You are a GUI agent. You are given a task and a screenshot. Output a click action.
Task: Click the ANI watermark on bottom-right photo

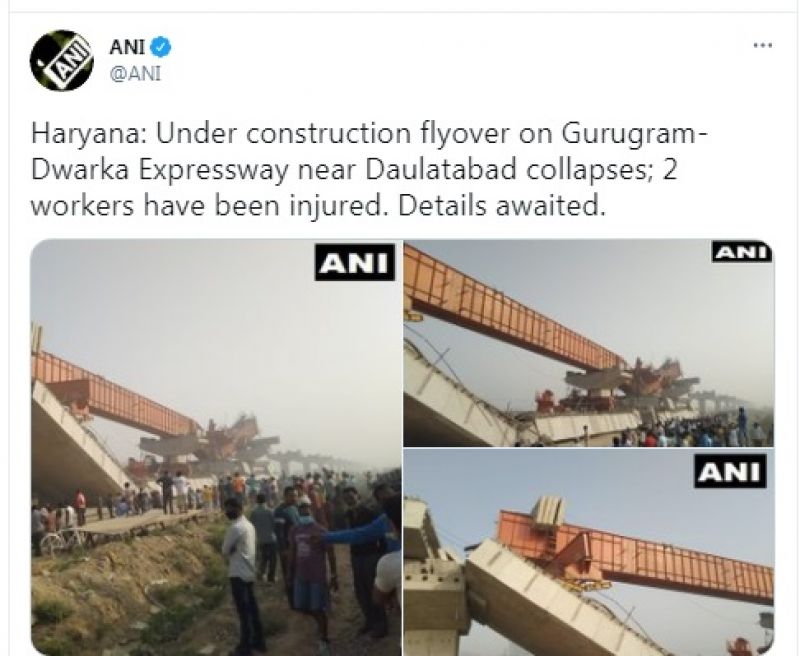pyautogui.click(x=730, y=471)
